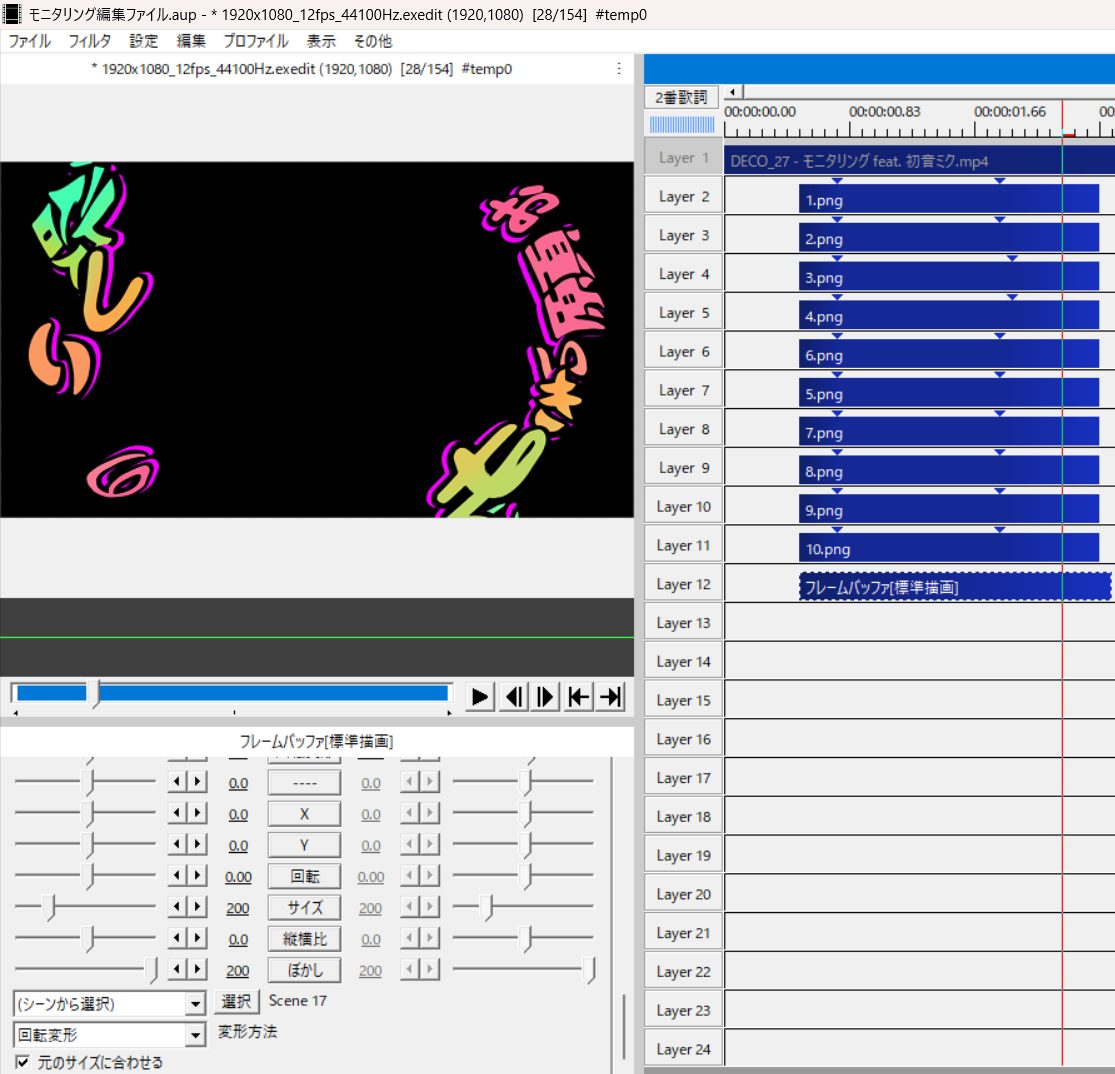Click the playback seek bar
Screen dimensions: 1115x1074
point(233,693)
